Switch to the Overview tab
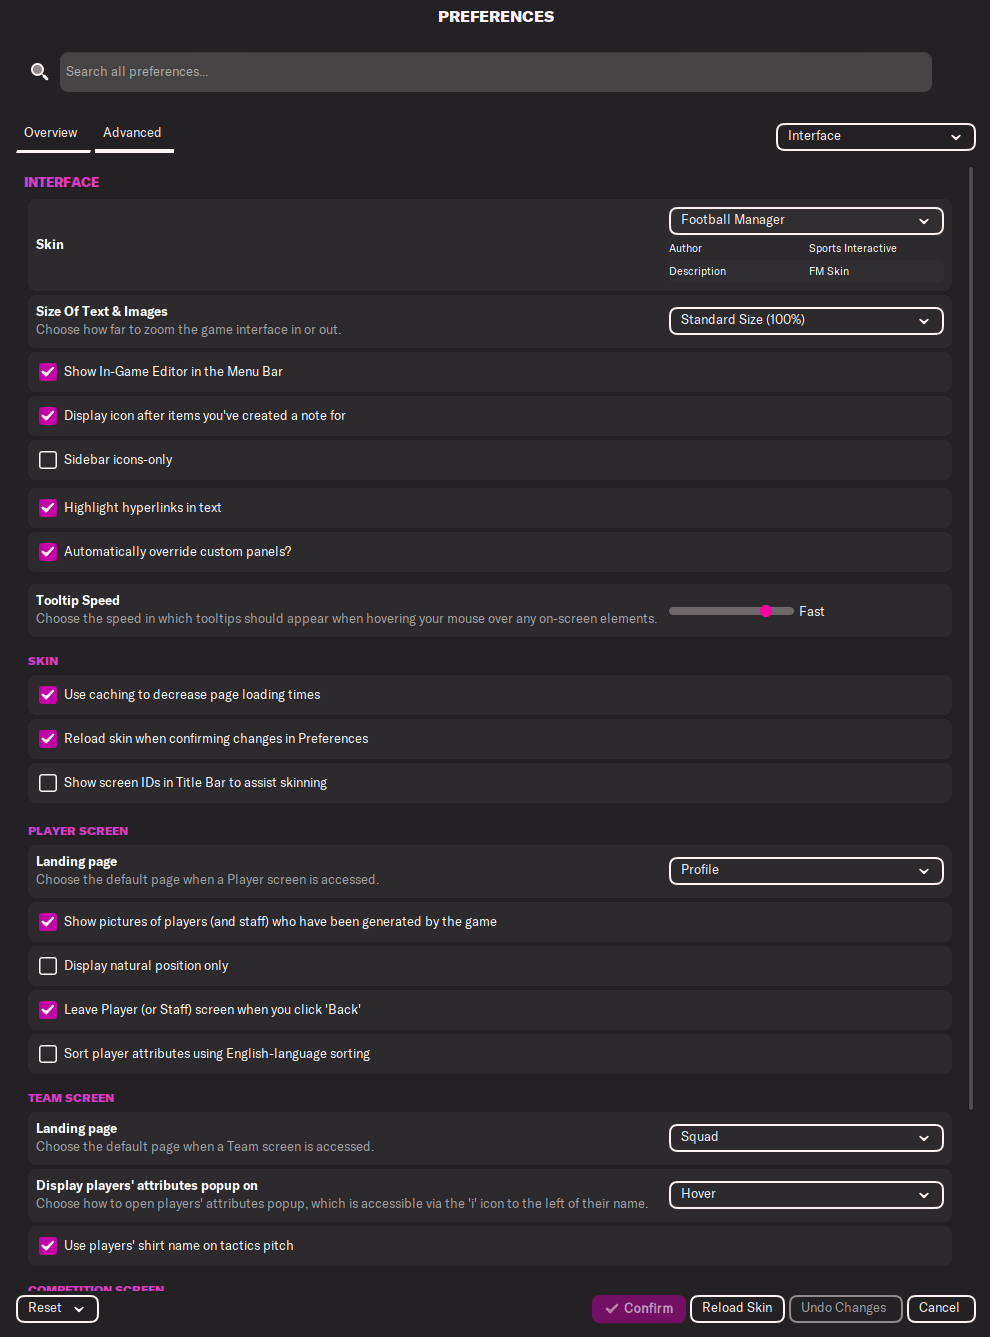The width and height of the screenshot is (990, 1337). point(51,133)
